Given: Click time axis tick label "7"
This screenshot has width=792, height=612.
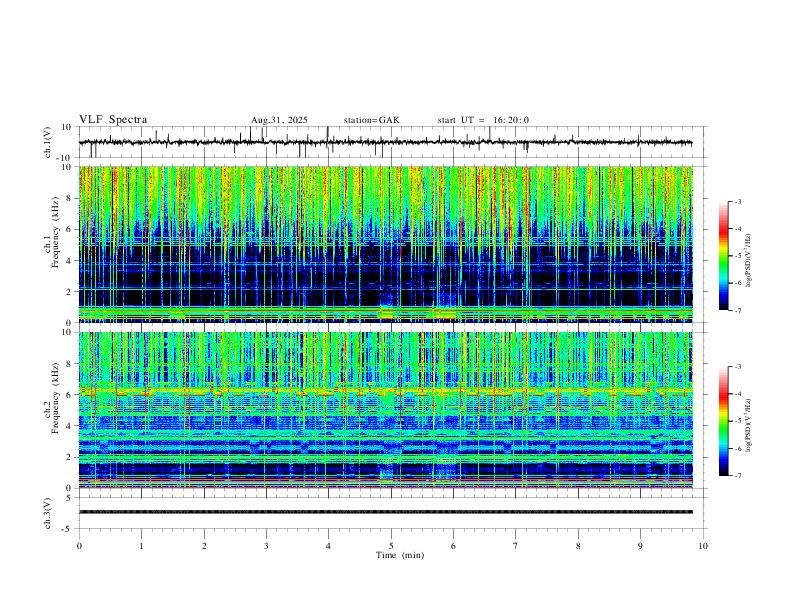Looking at the screenshot, I should click(x=516, y=546).
